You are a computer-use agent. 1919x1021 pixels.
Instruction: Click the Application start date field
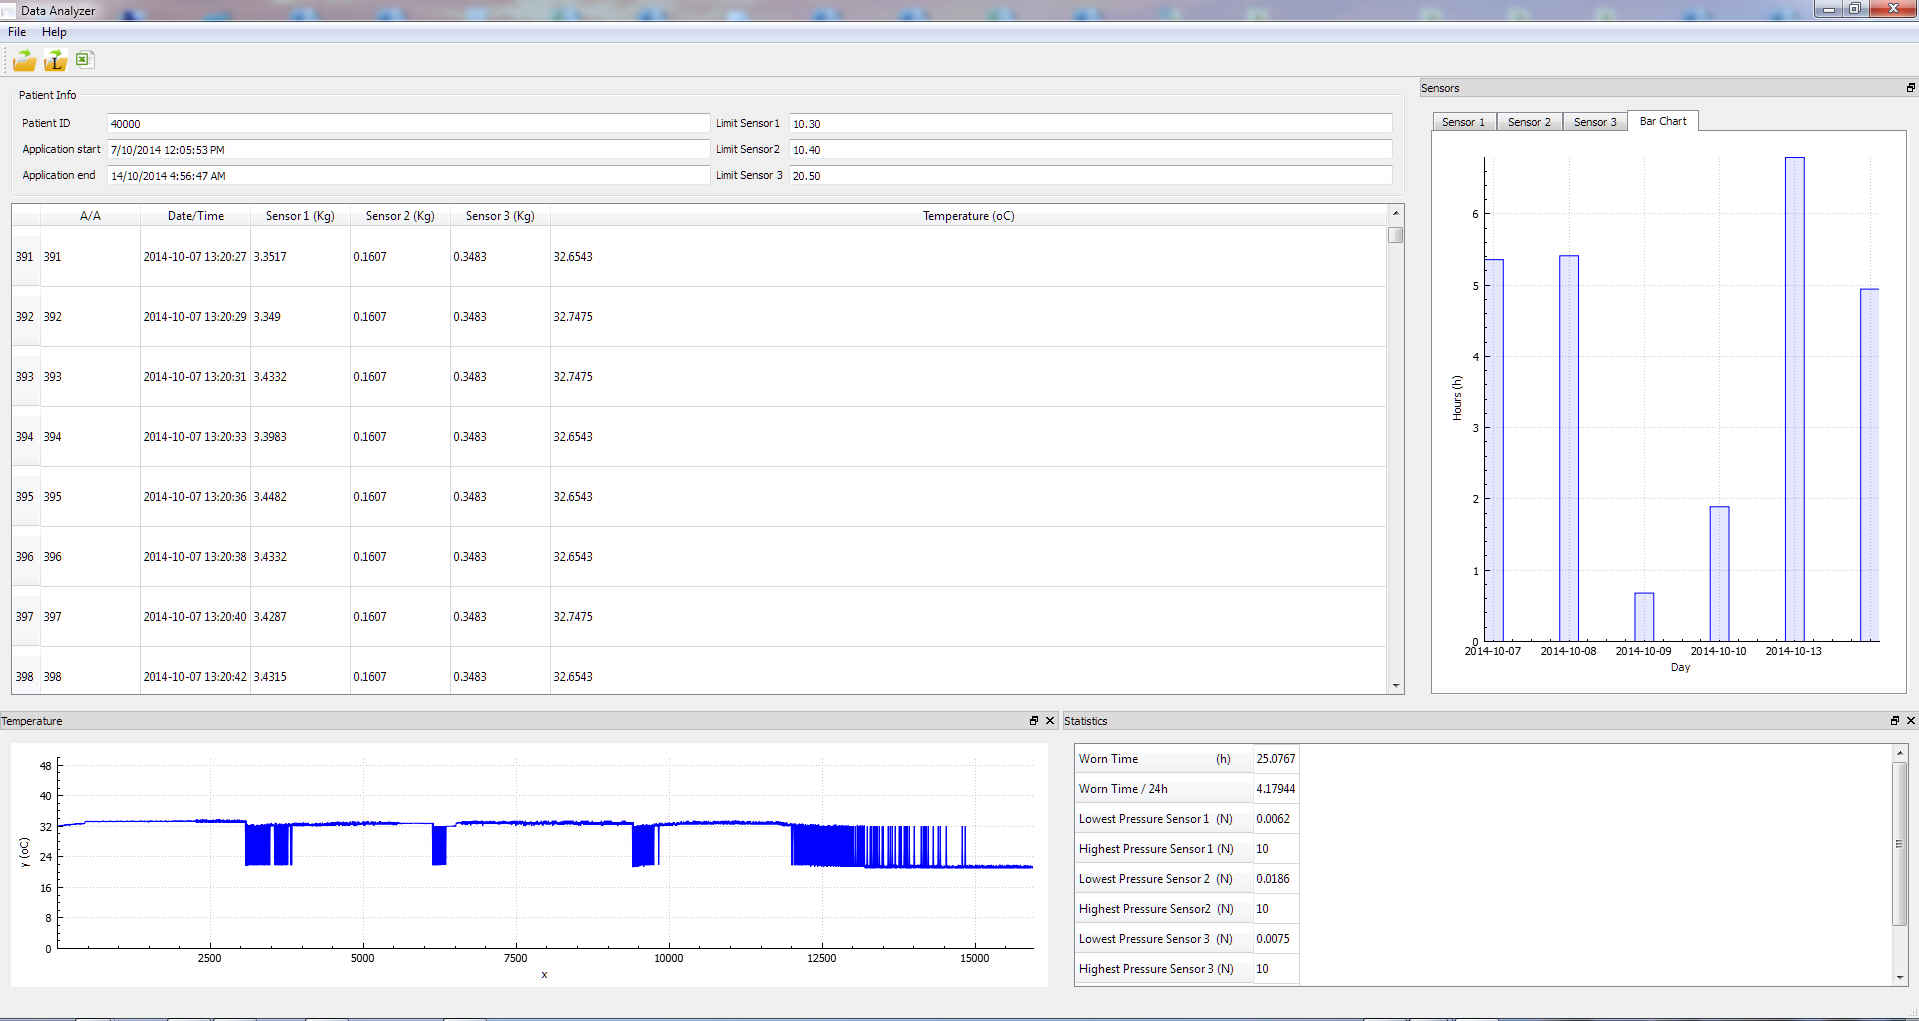coord(408,150)
